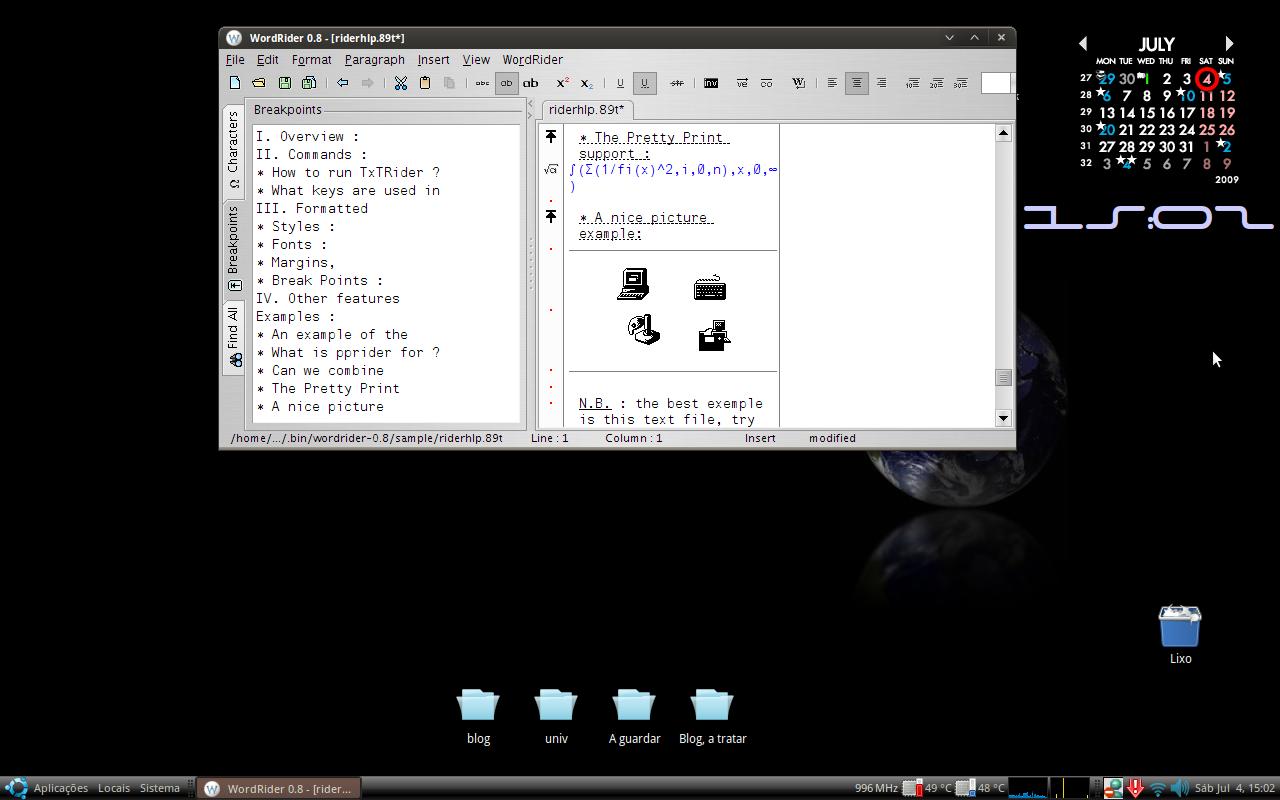This screenshot has height=800, width=1280.
Task: Open the Paragraph menu
Action: 374,59
